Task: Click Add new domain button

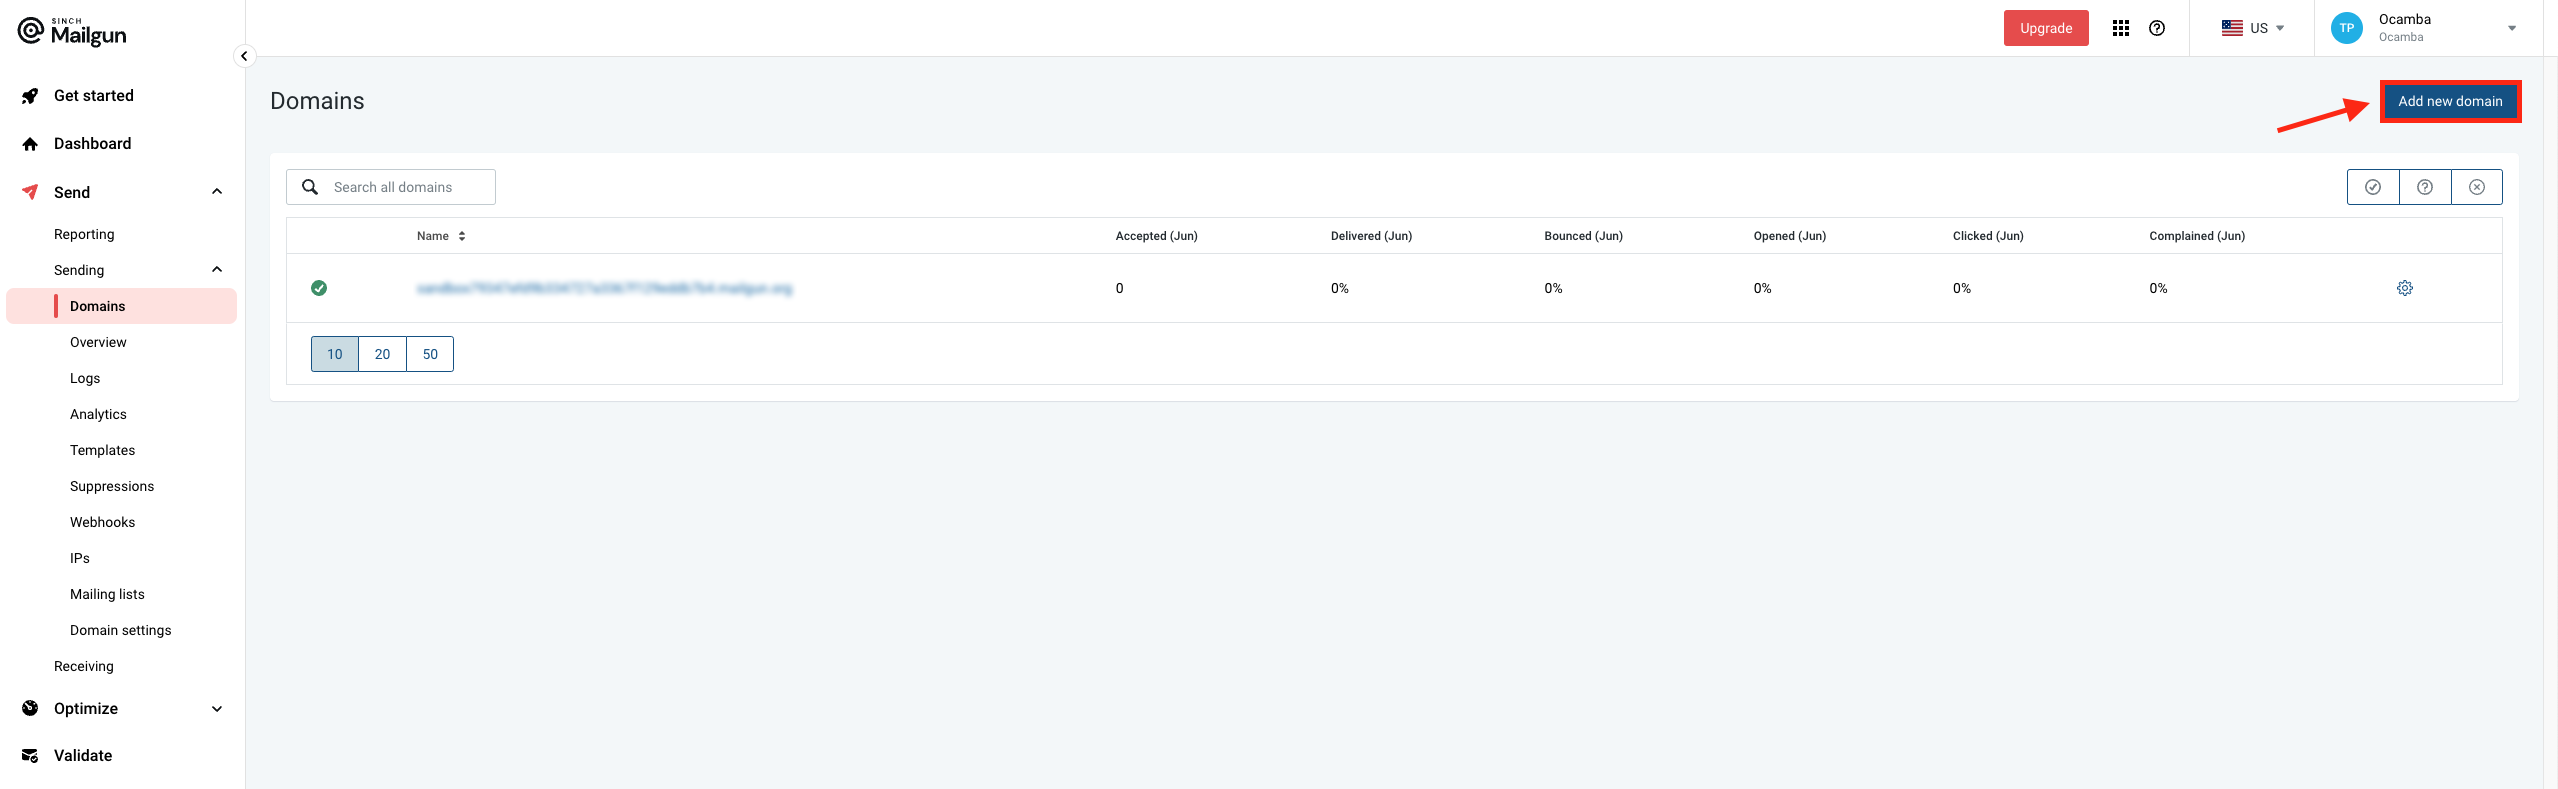Action: [x=2450, y=101]
